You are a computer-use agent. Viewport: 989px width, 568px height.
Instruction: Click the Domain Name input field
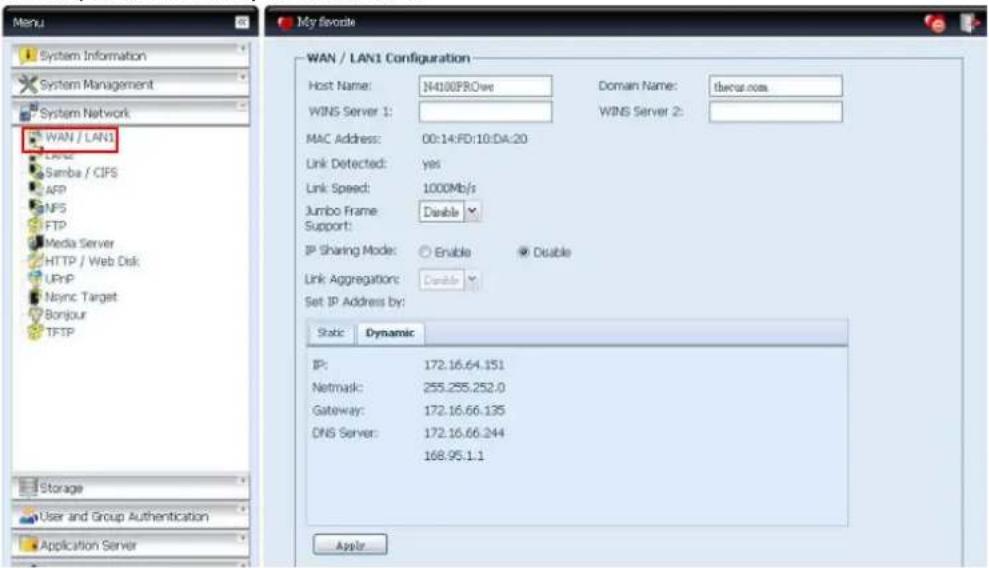775,86
